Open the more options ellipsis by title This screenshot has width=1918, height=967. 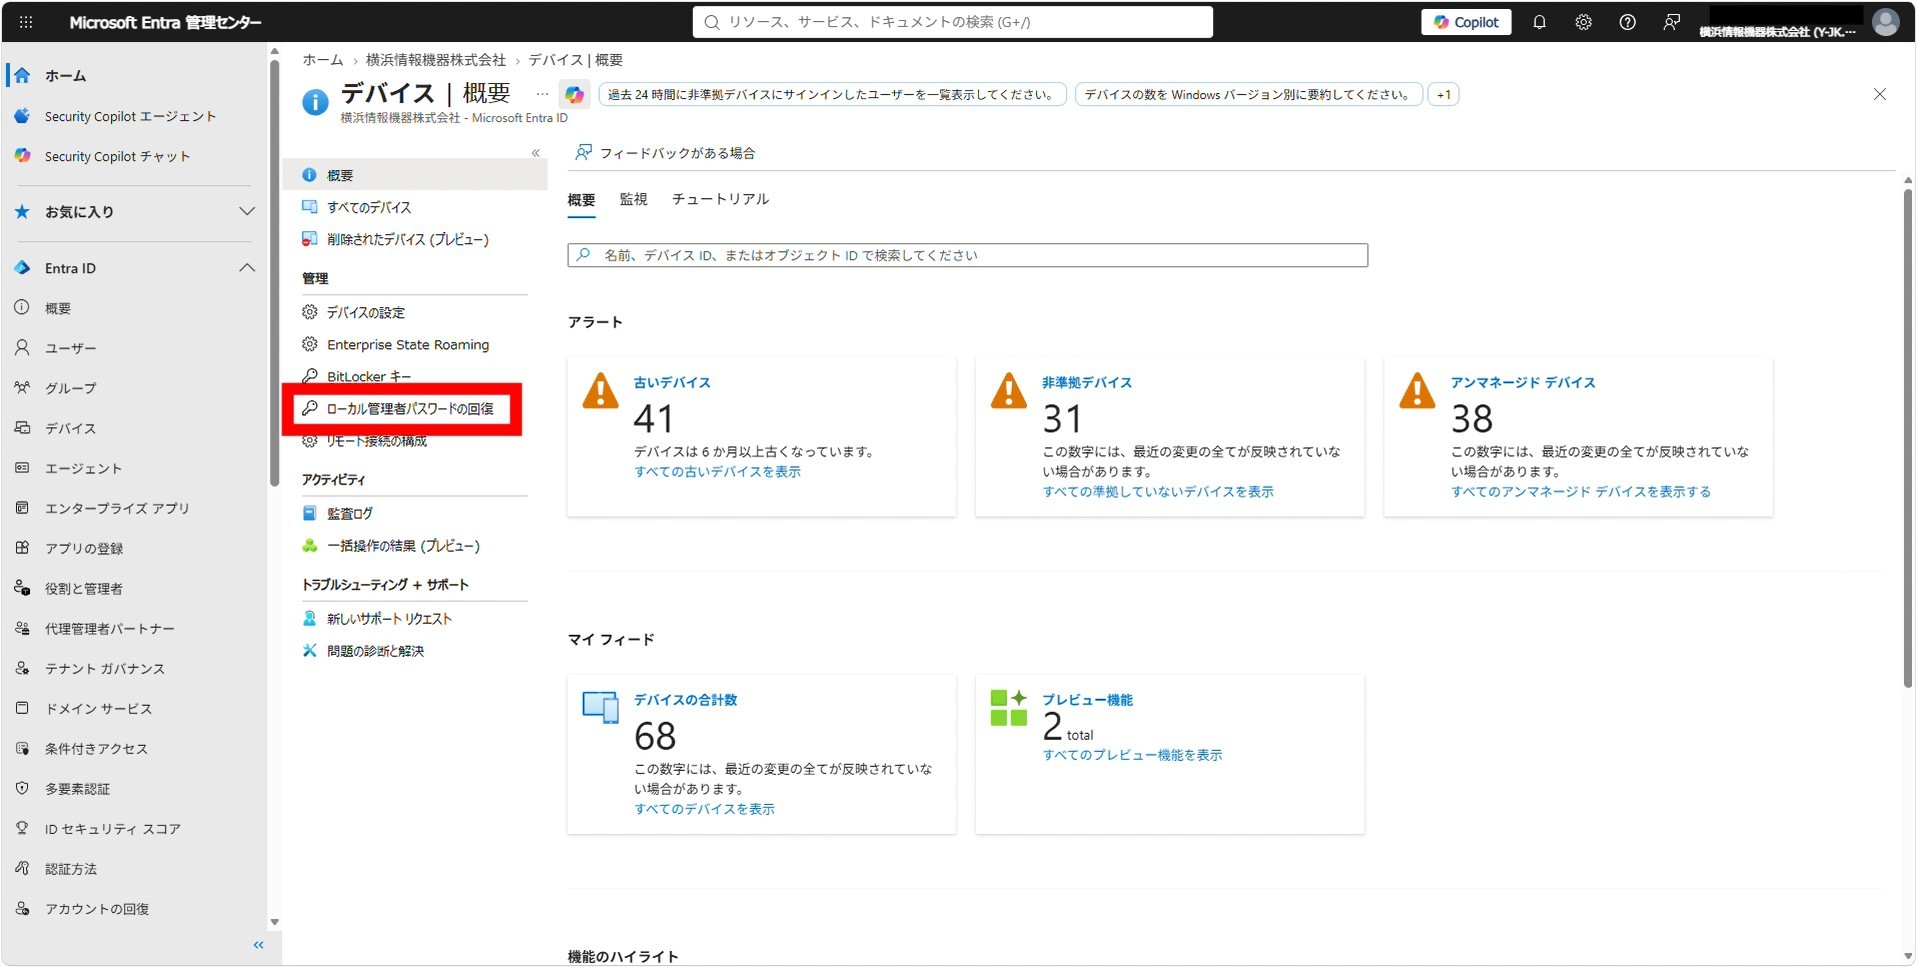(x=542, y=94)
